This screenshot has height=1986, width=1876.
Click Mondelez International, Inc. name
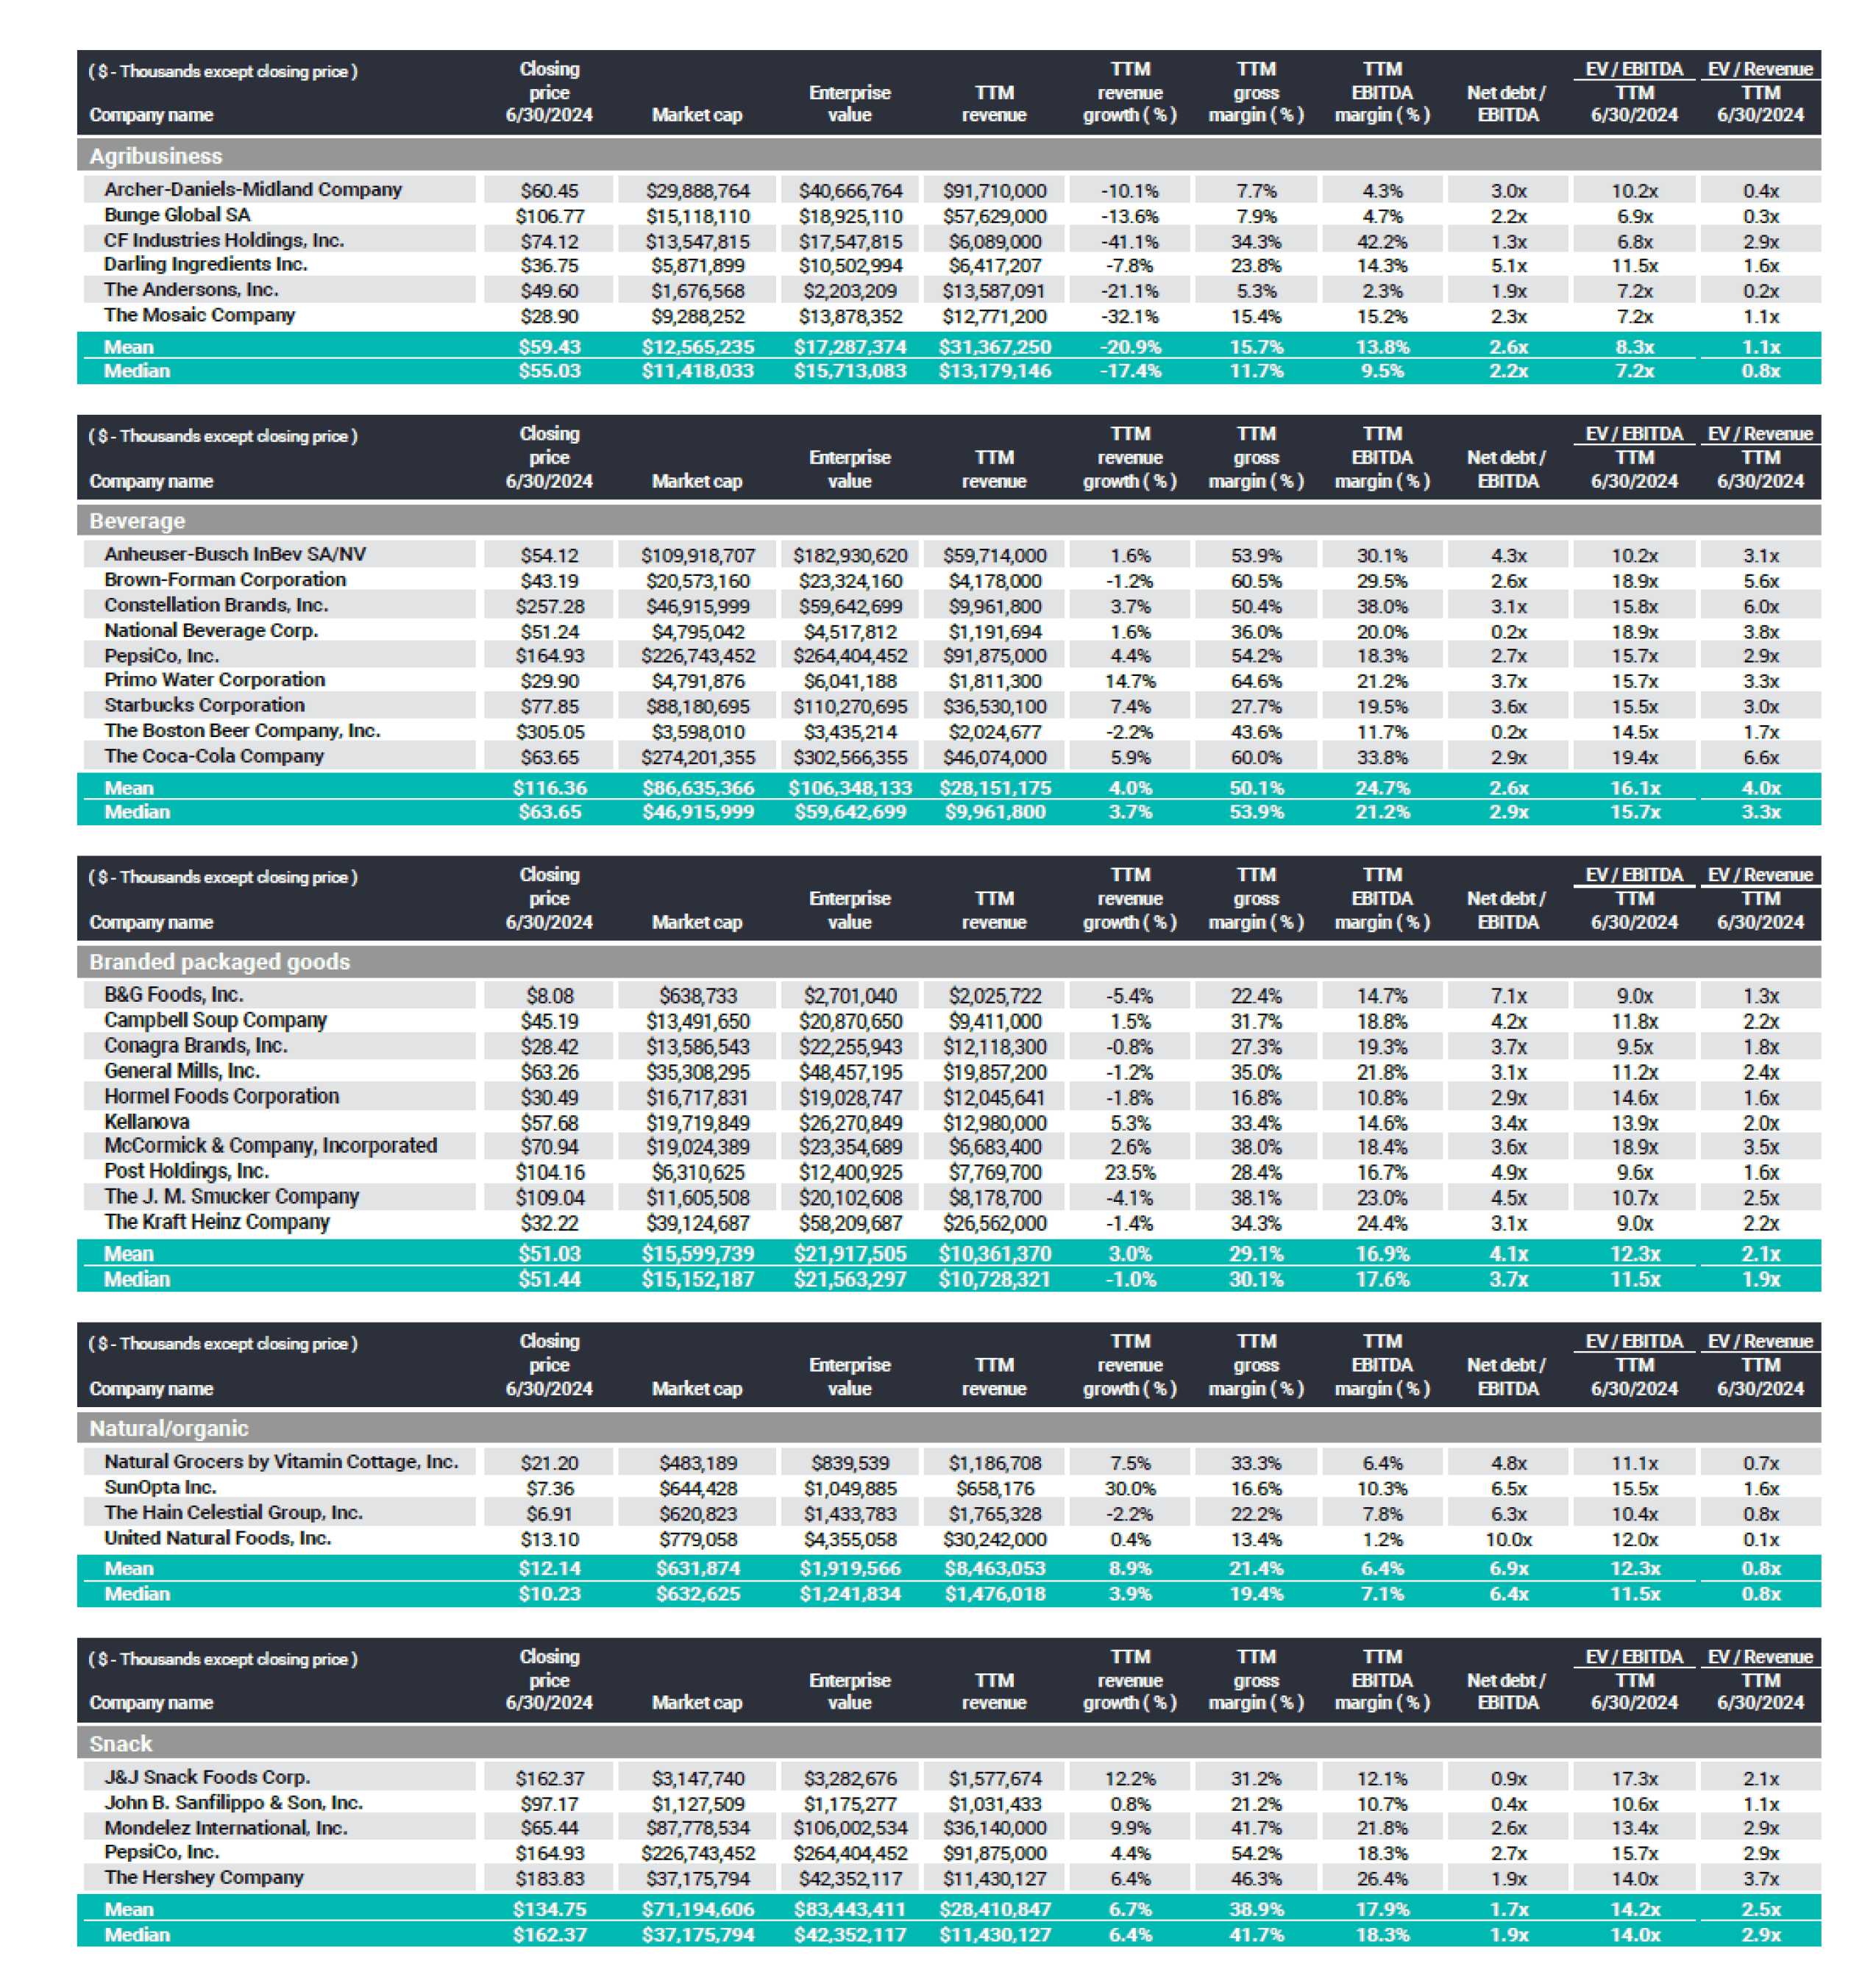226,1828
